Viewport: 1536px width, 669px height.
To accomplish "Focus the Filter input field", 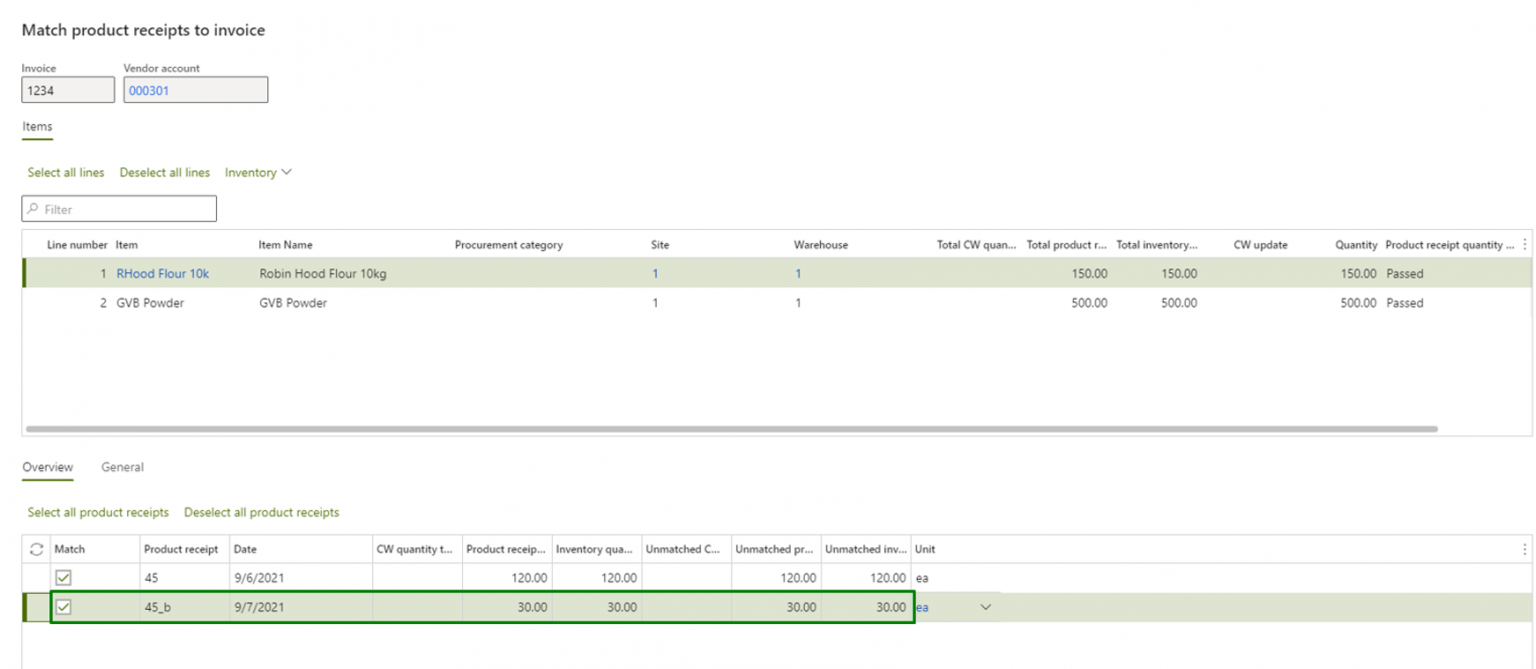I will pos(119,209).
